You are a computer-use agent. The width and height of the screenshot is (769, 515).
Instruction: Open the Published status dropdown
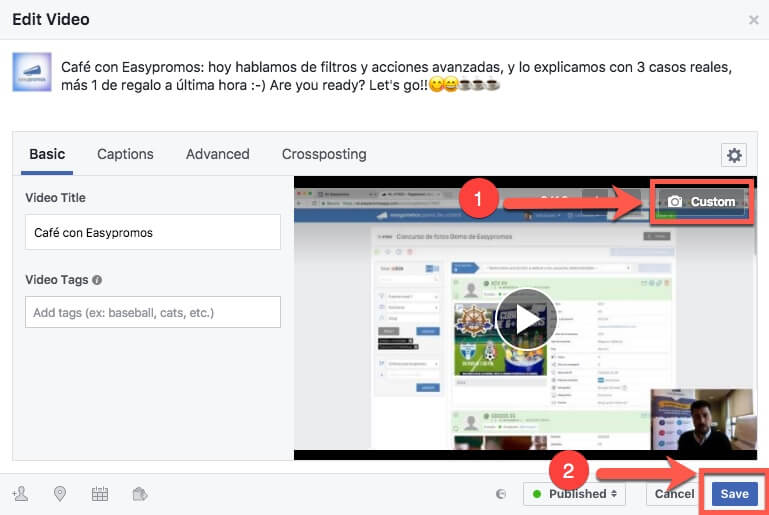coord(574,494)
